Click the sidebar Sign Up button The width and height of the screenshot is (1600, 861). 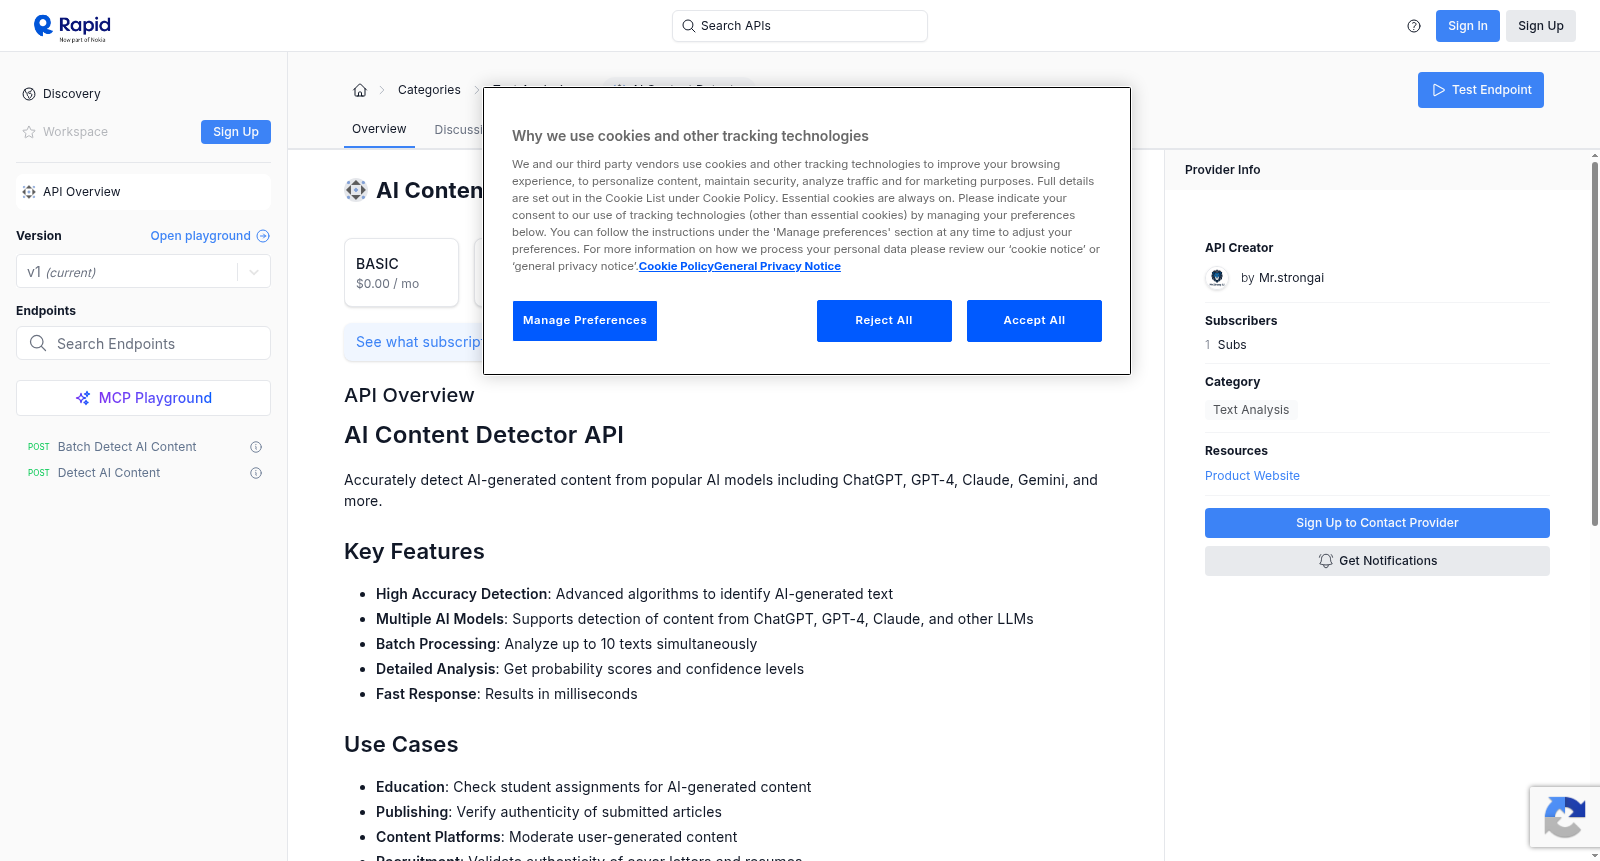[x=236, y=132]
